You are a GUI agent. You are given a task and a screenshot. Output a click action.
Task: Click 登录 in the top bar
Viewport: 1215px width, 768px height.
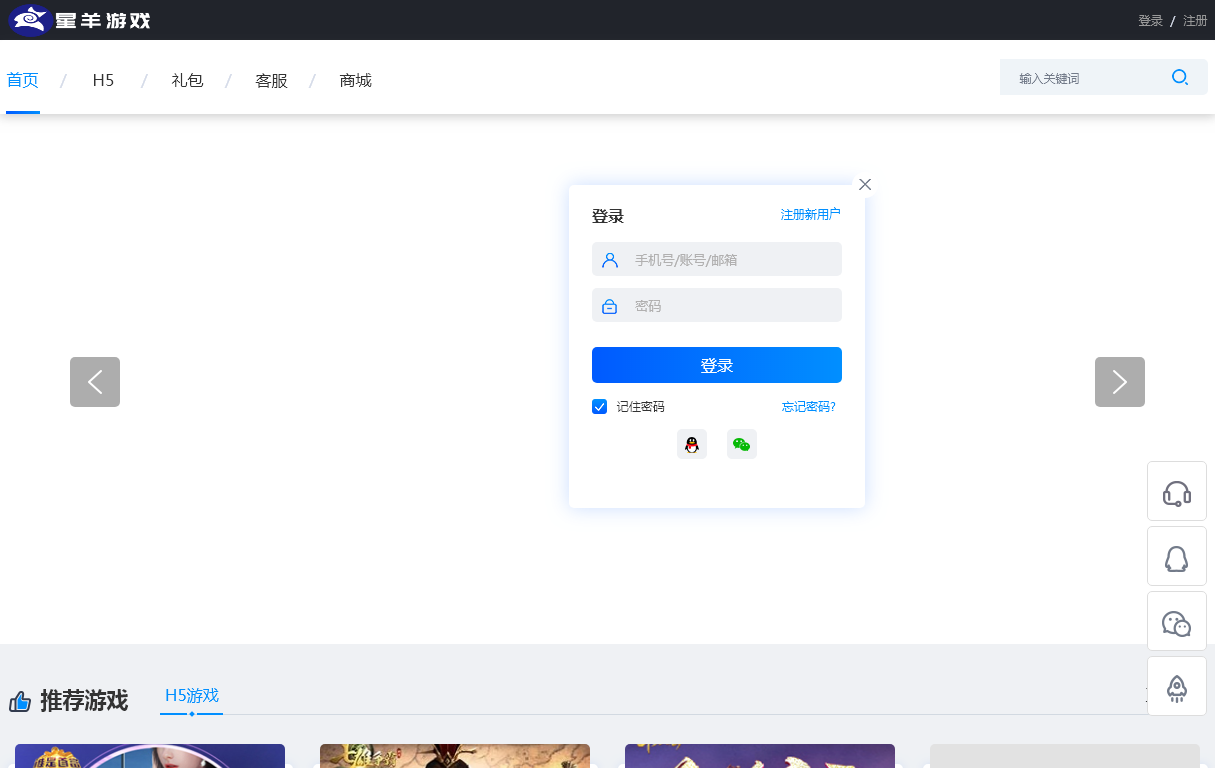click(1150, 20)
